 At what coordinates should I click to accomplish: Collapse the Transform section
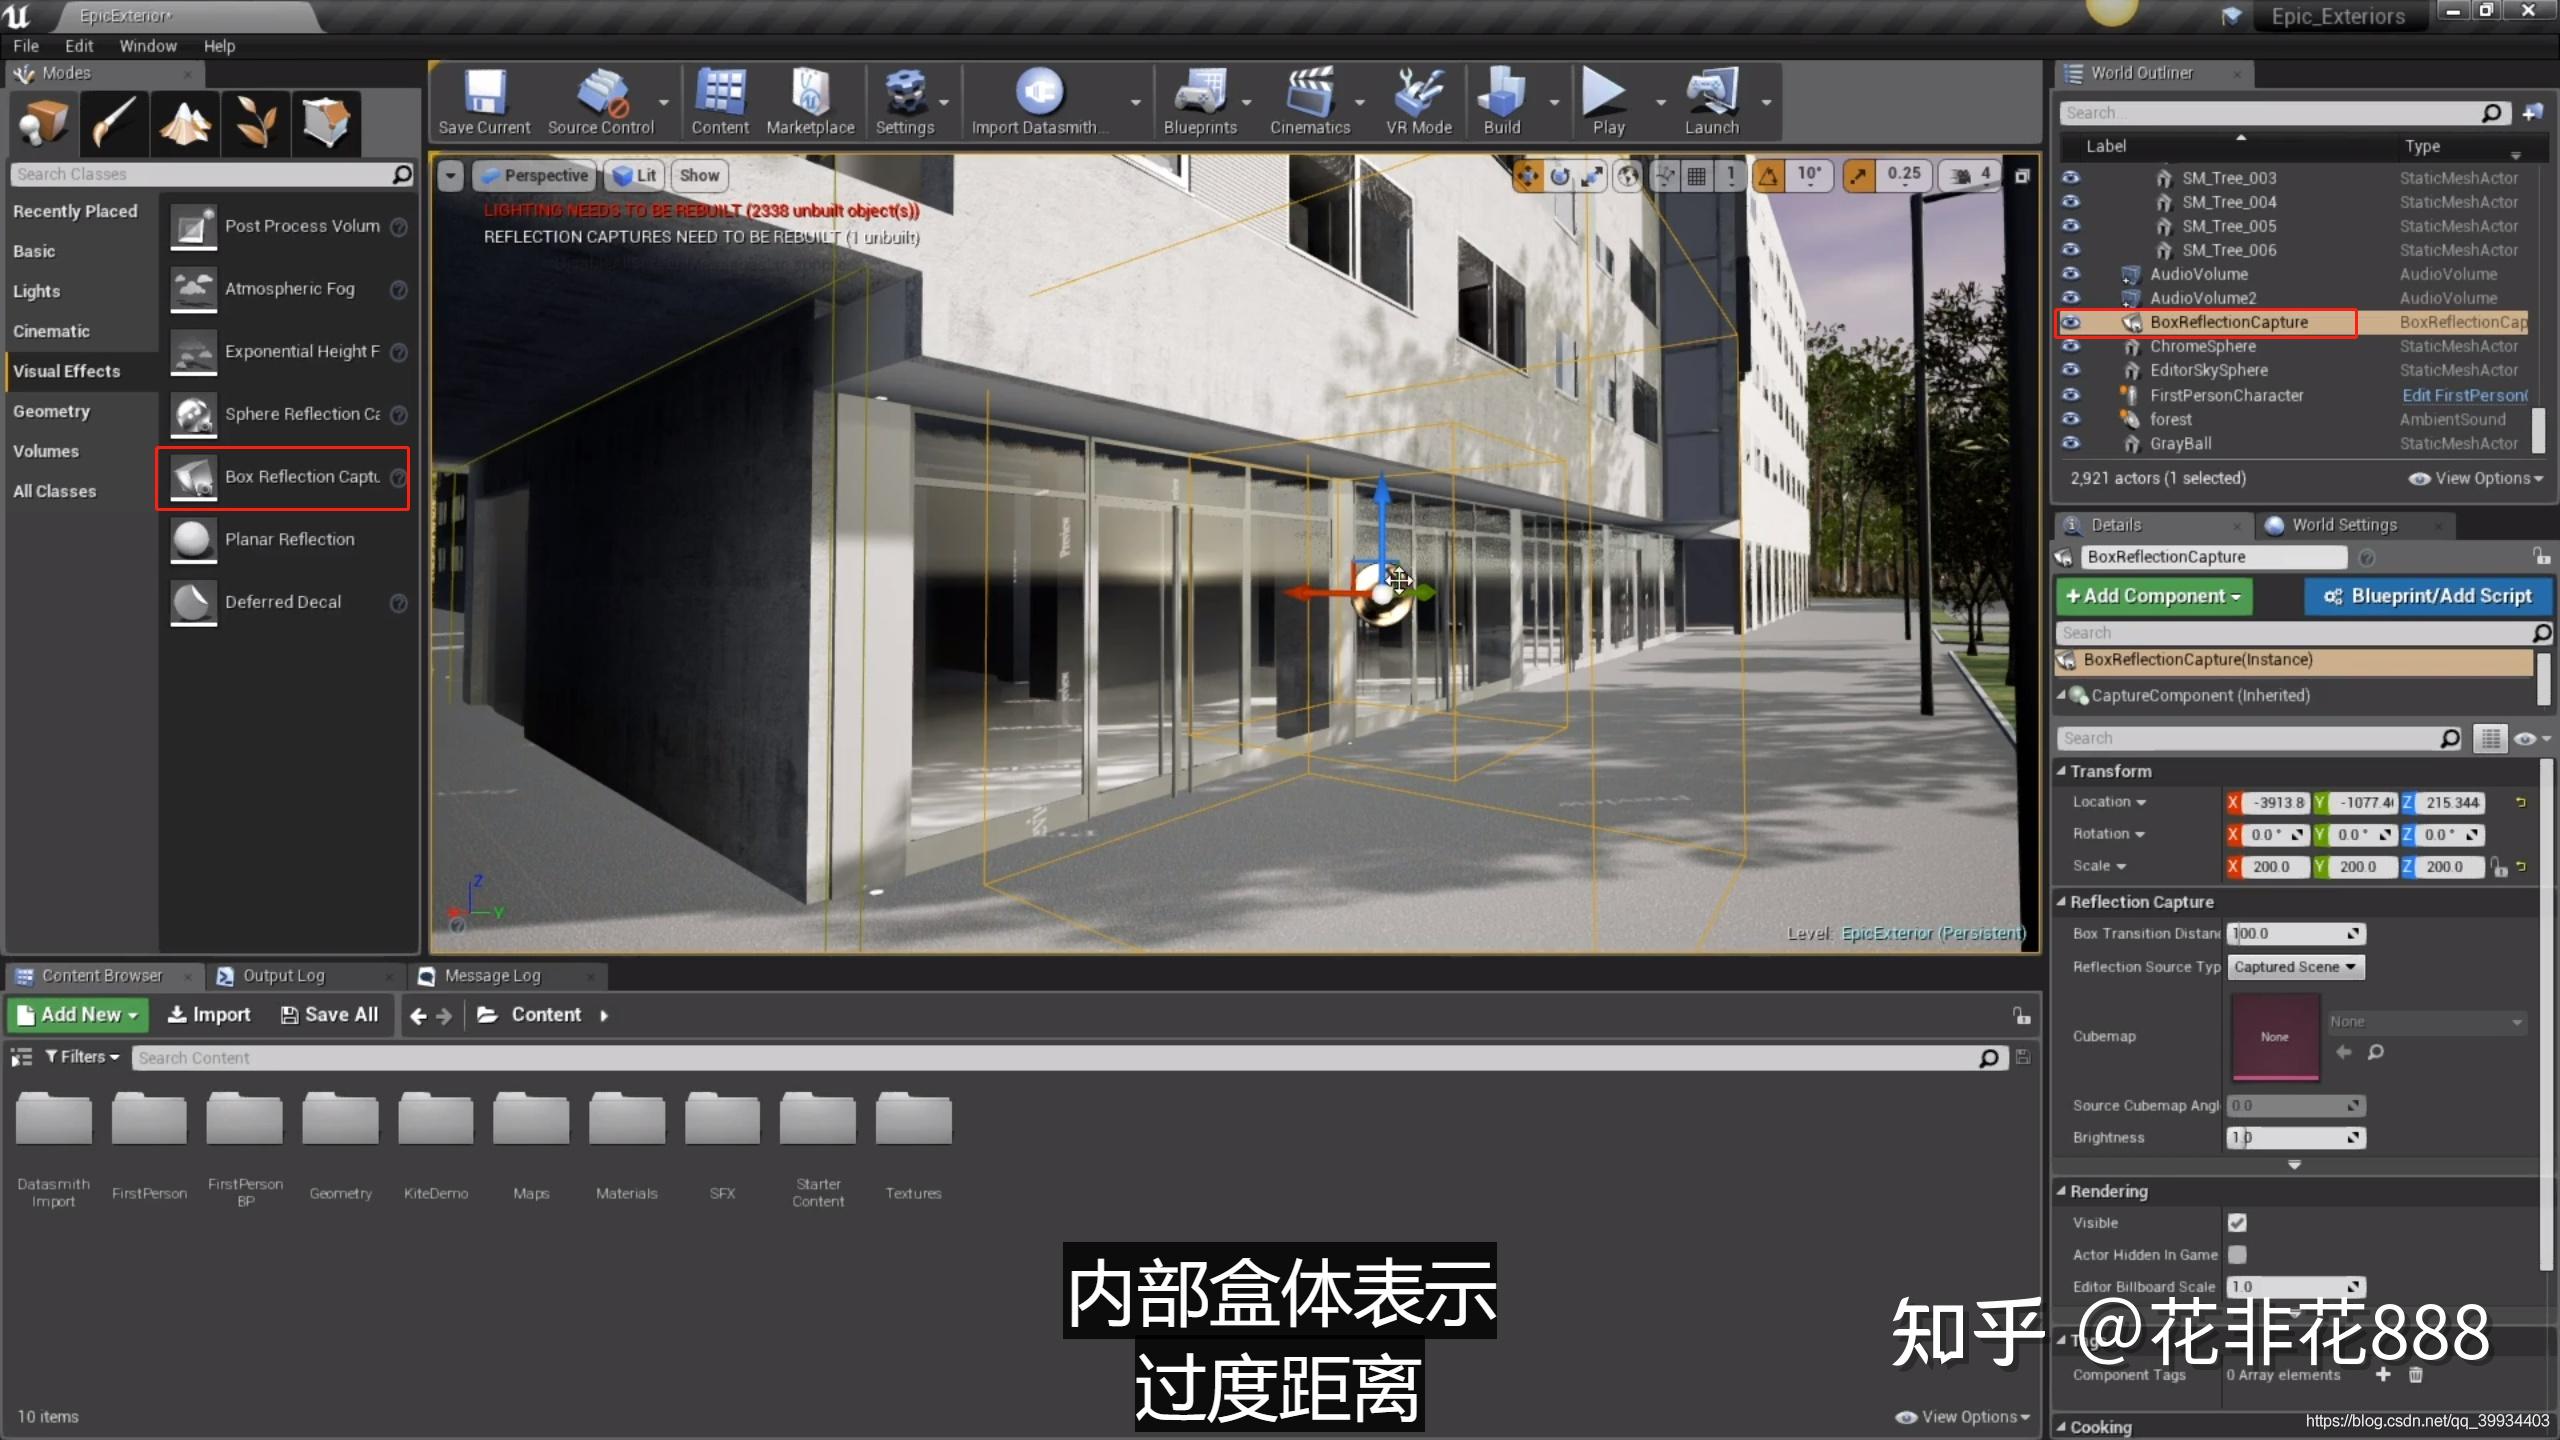[x=2062, y=771]
